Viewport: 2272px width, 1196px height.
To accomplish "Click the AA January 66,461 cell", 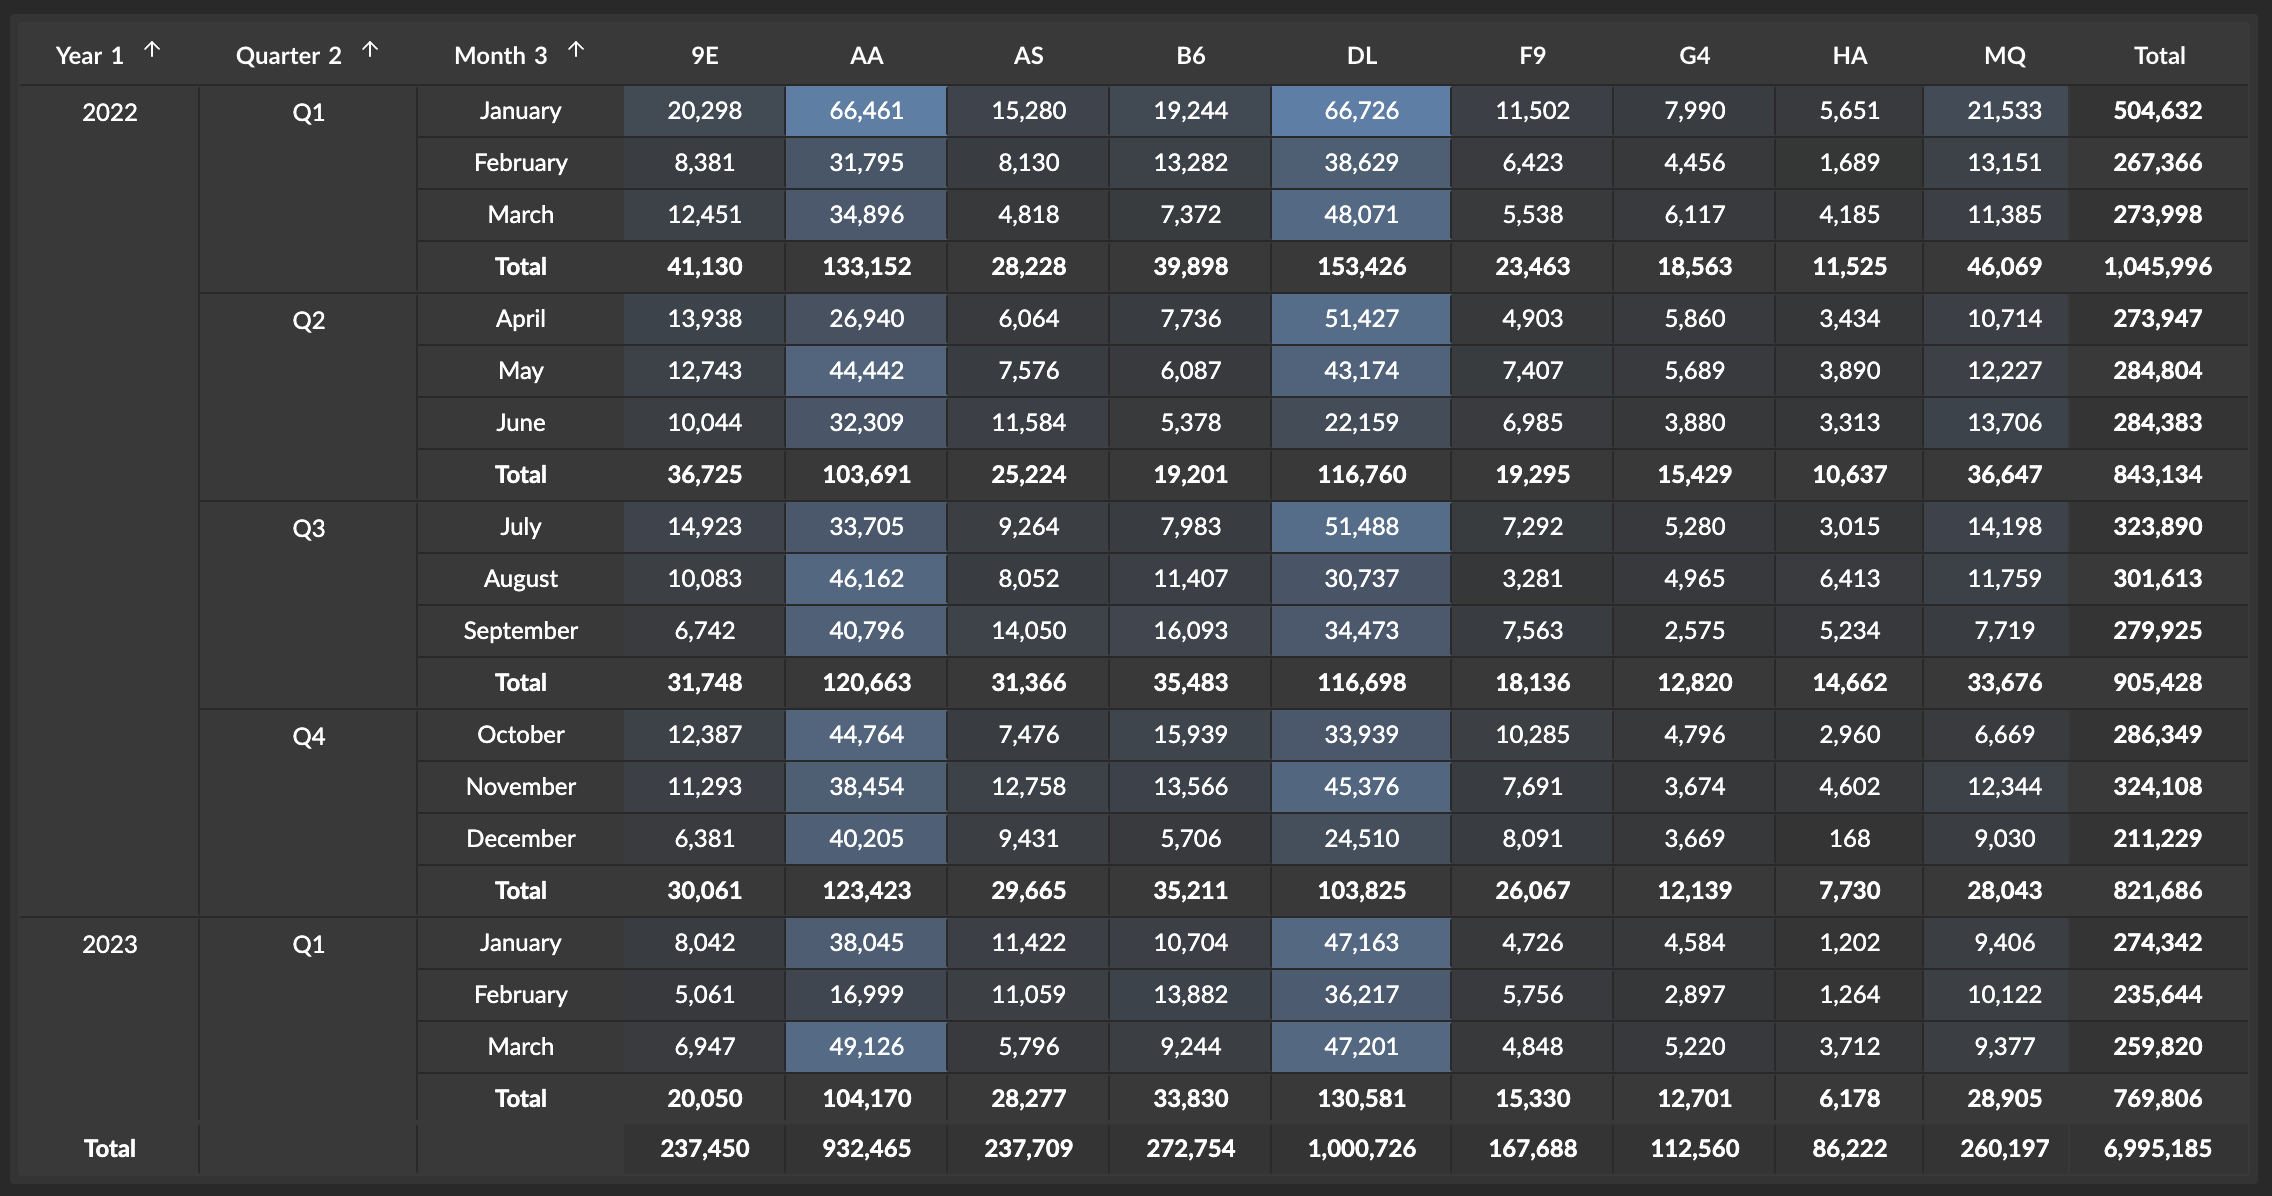I will click(x=866, y=111).
